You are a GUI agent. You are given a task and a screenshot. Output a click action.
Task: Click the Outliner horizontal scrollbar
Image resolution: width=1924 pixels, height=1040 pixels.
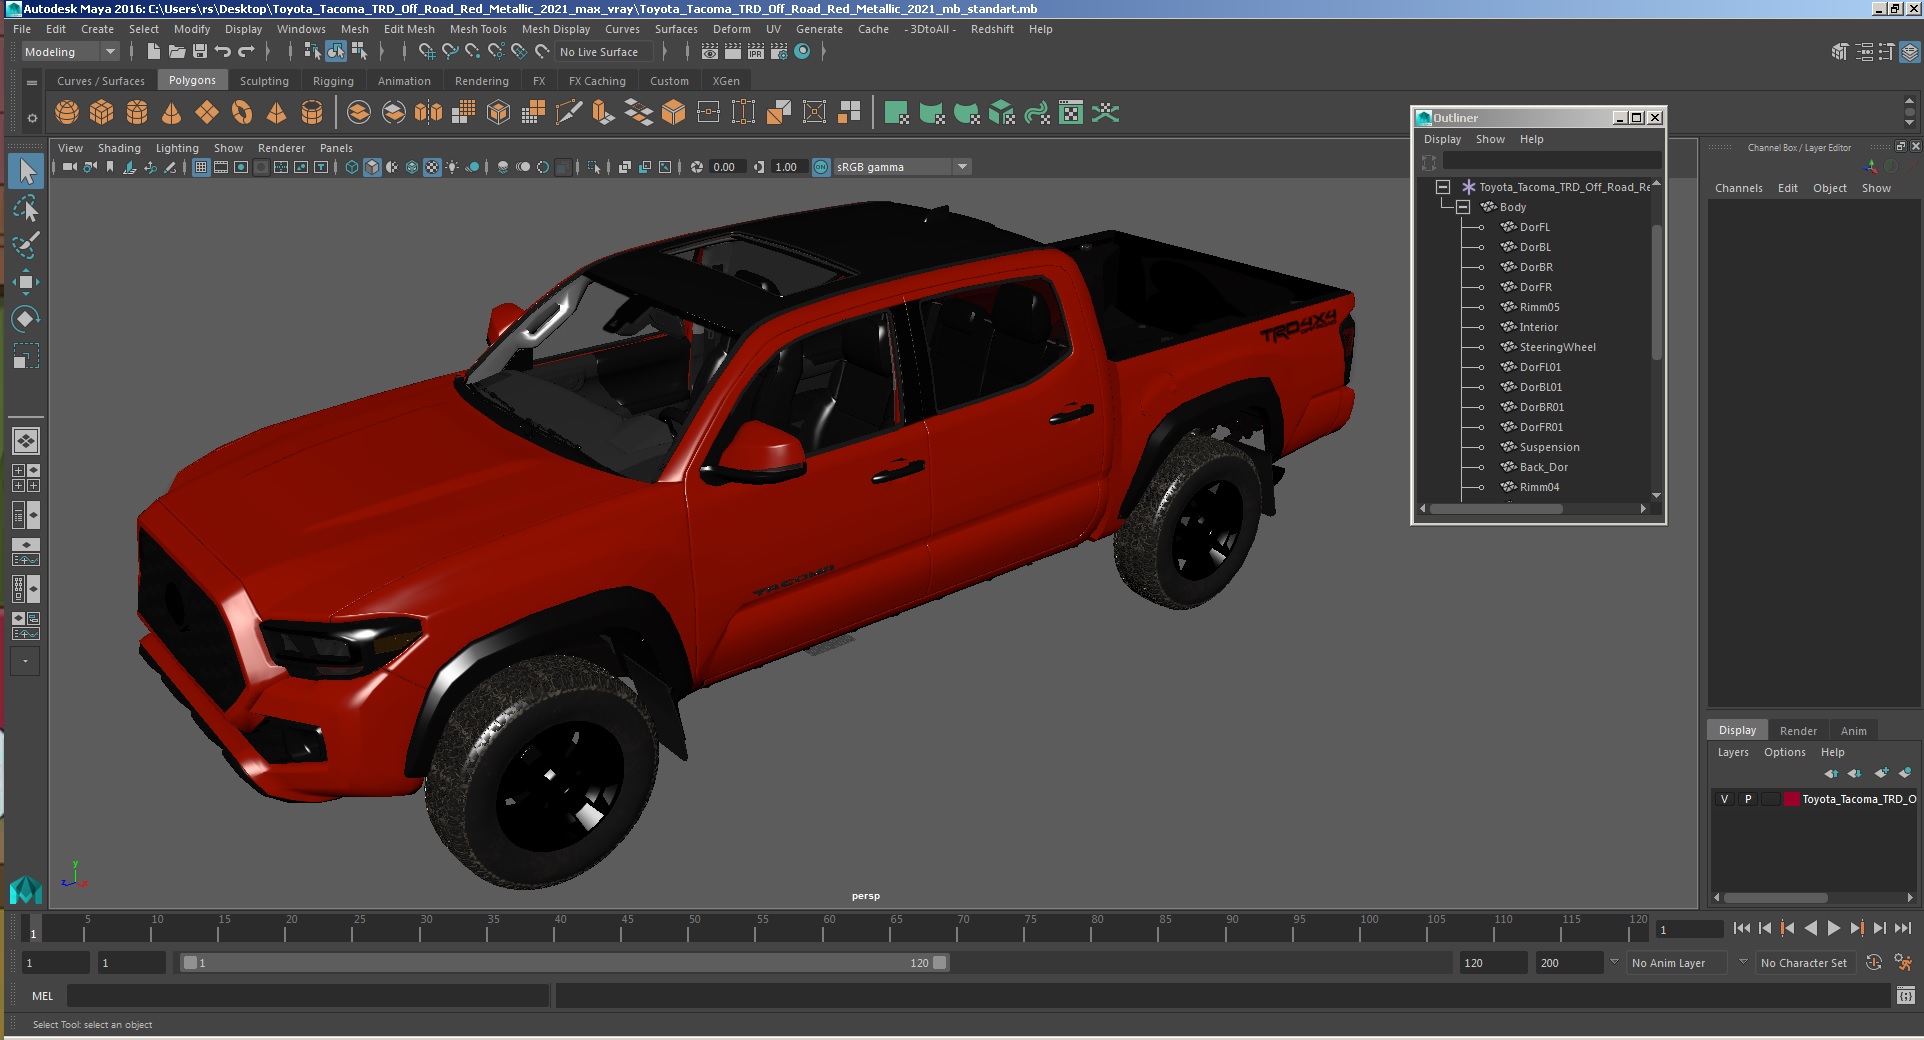(x=1496, y=509)
